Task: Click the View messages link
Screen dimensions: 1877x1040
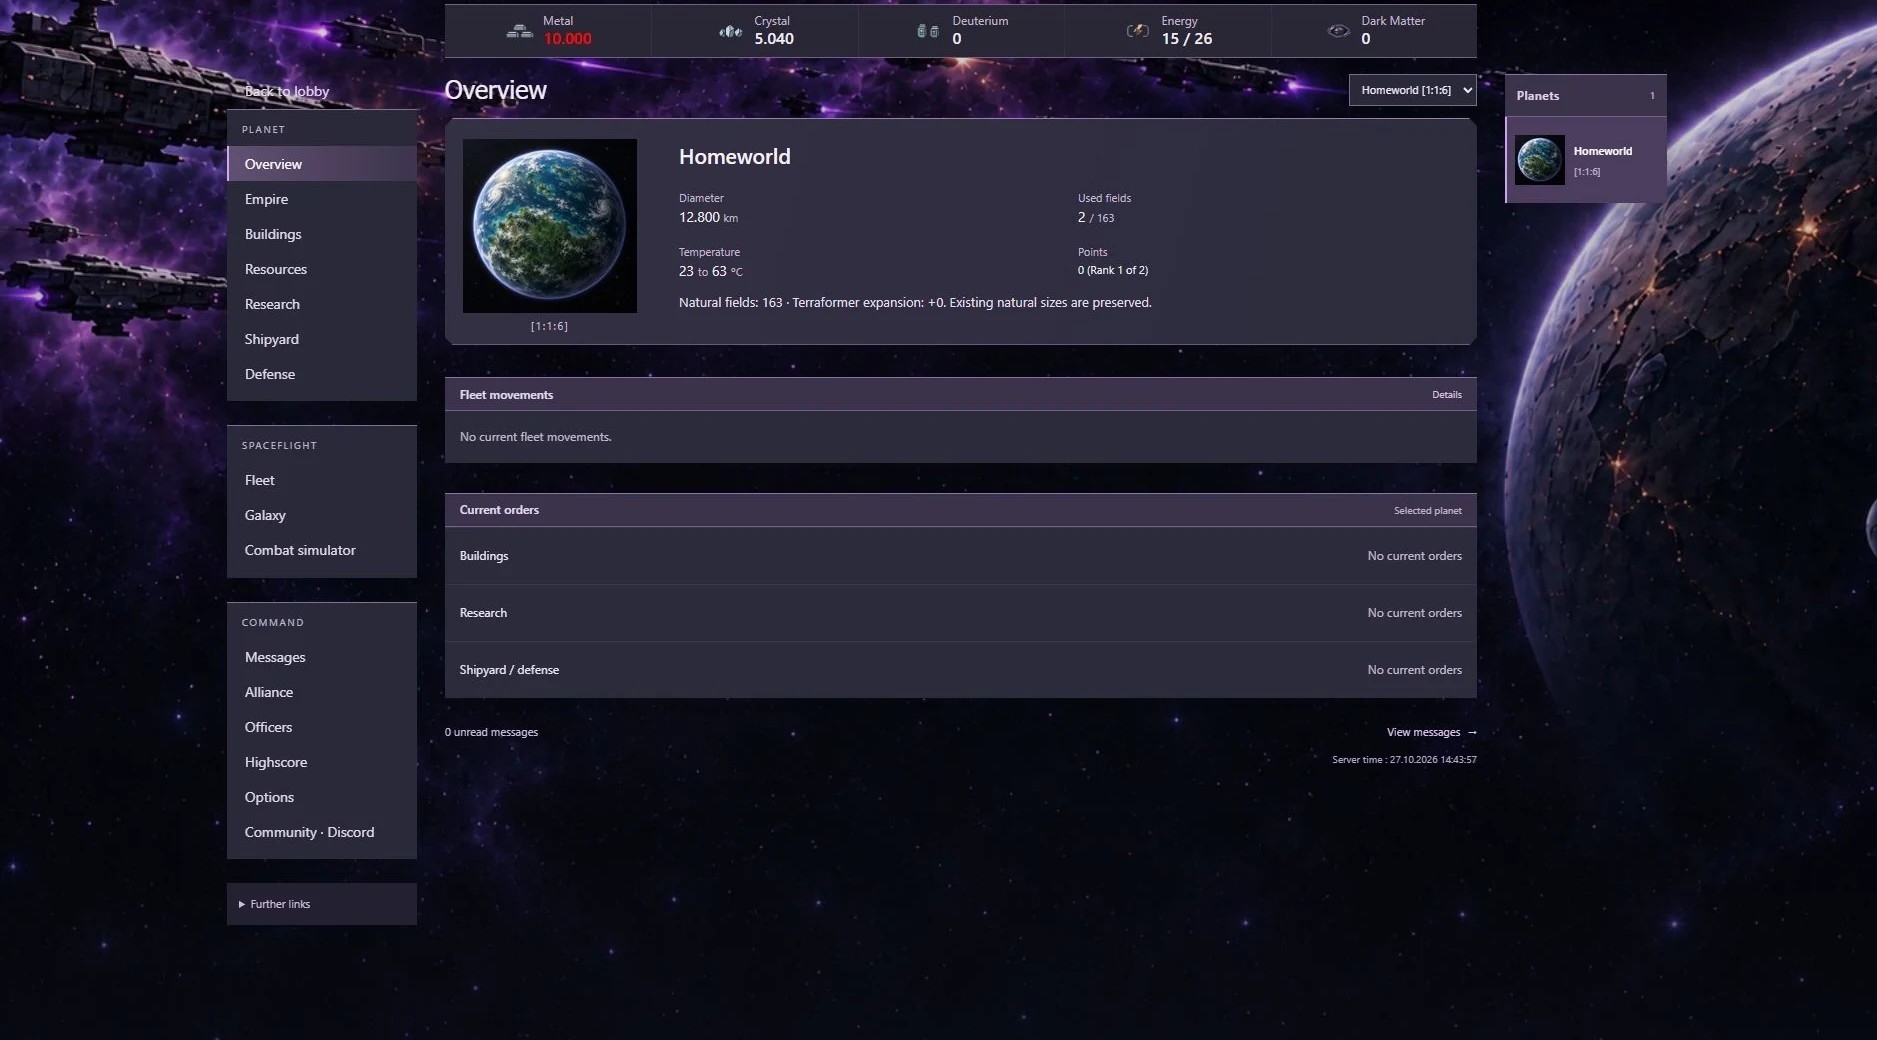Action: [1431, 732]
